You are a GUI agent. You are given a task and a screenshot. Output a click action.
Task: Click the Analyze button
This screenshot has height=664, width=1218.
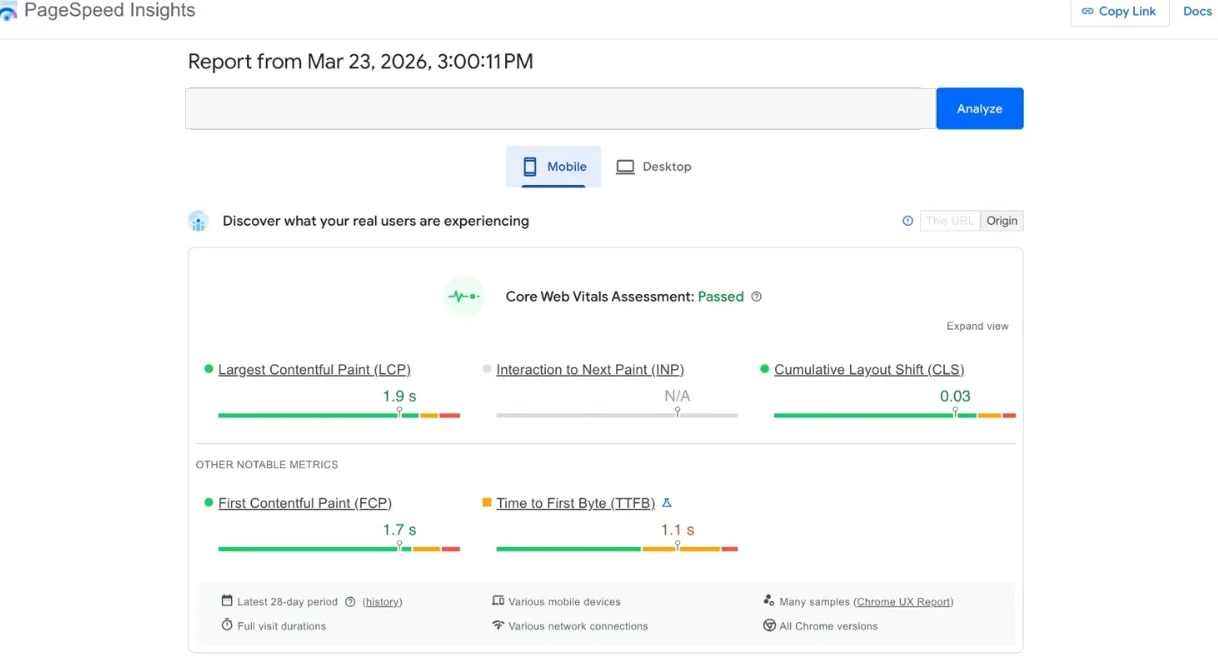coord(979,108)
